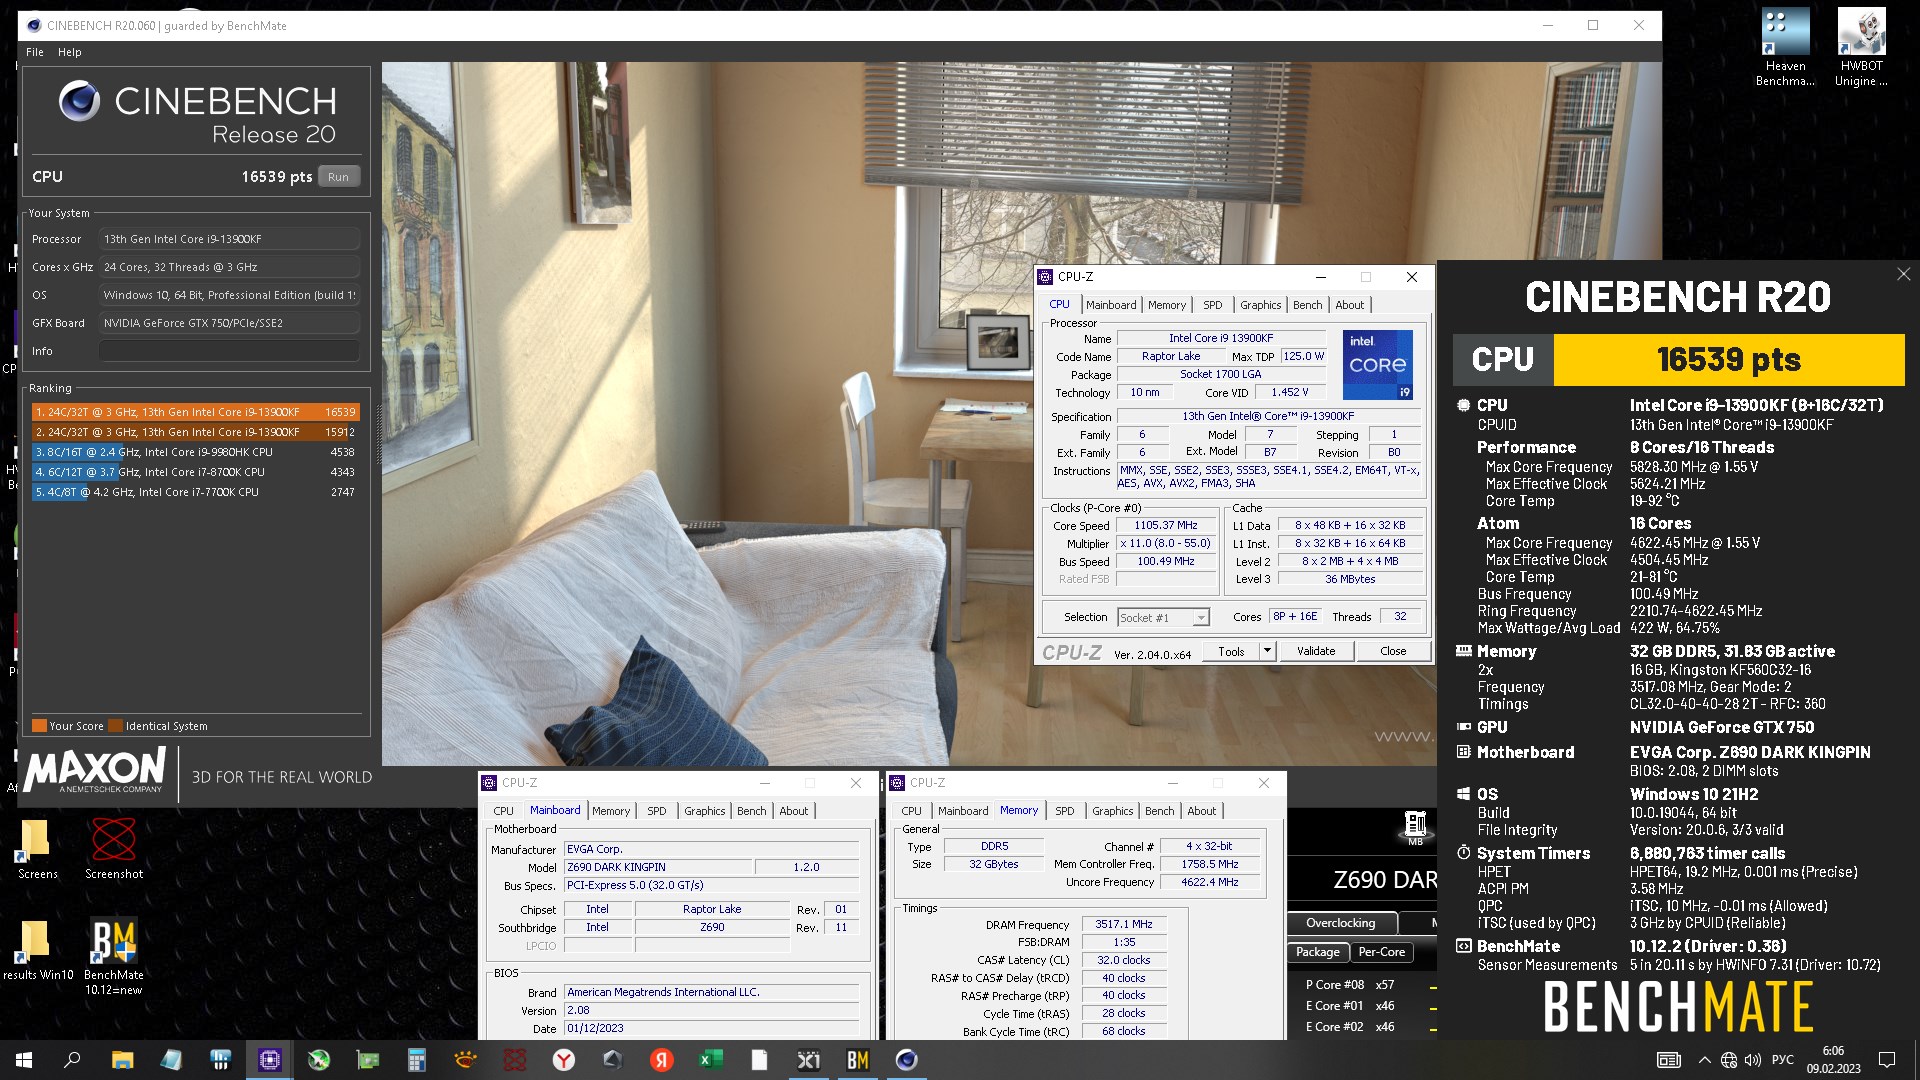1920x1080 pixels.
Task: Run the Cinebench CPU test
Action: point(338,177)
